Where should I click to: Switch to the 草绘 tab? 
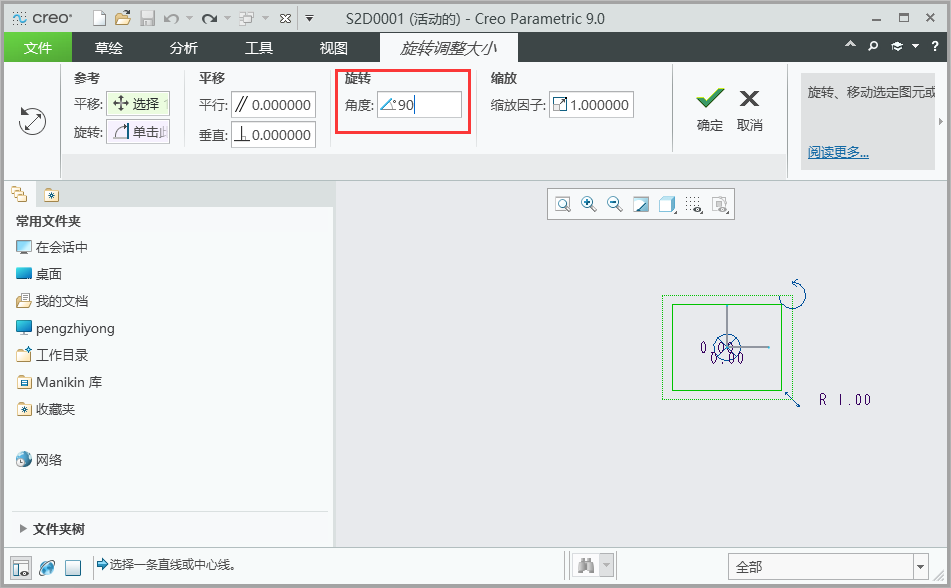click(109, 48)
